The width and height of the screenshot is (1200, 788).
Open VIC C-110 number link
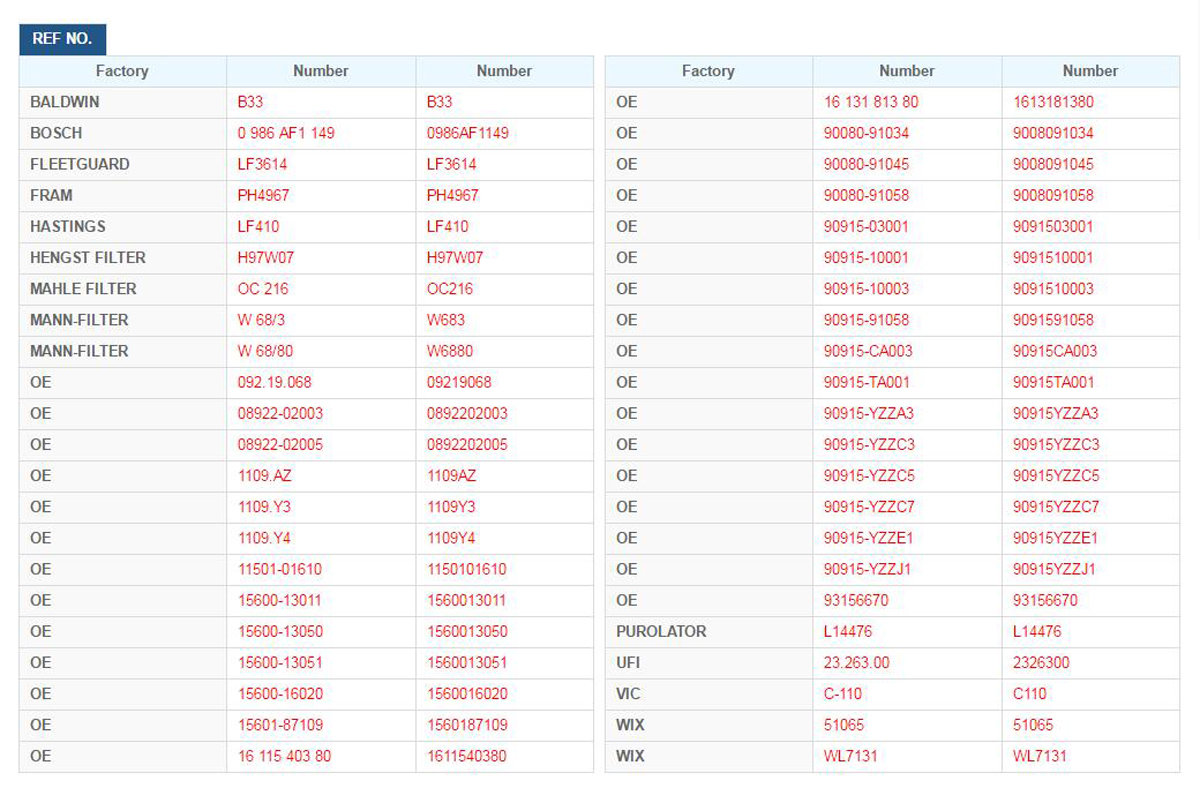[x=843, y=693]
